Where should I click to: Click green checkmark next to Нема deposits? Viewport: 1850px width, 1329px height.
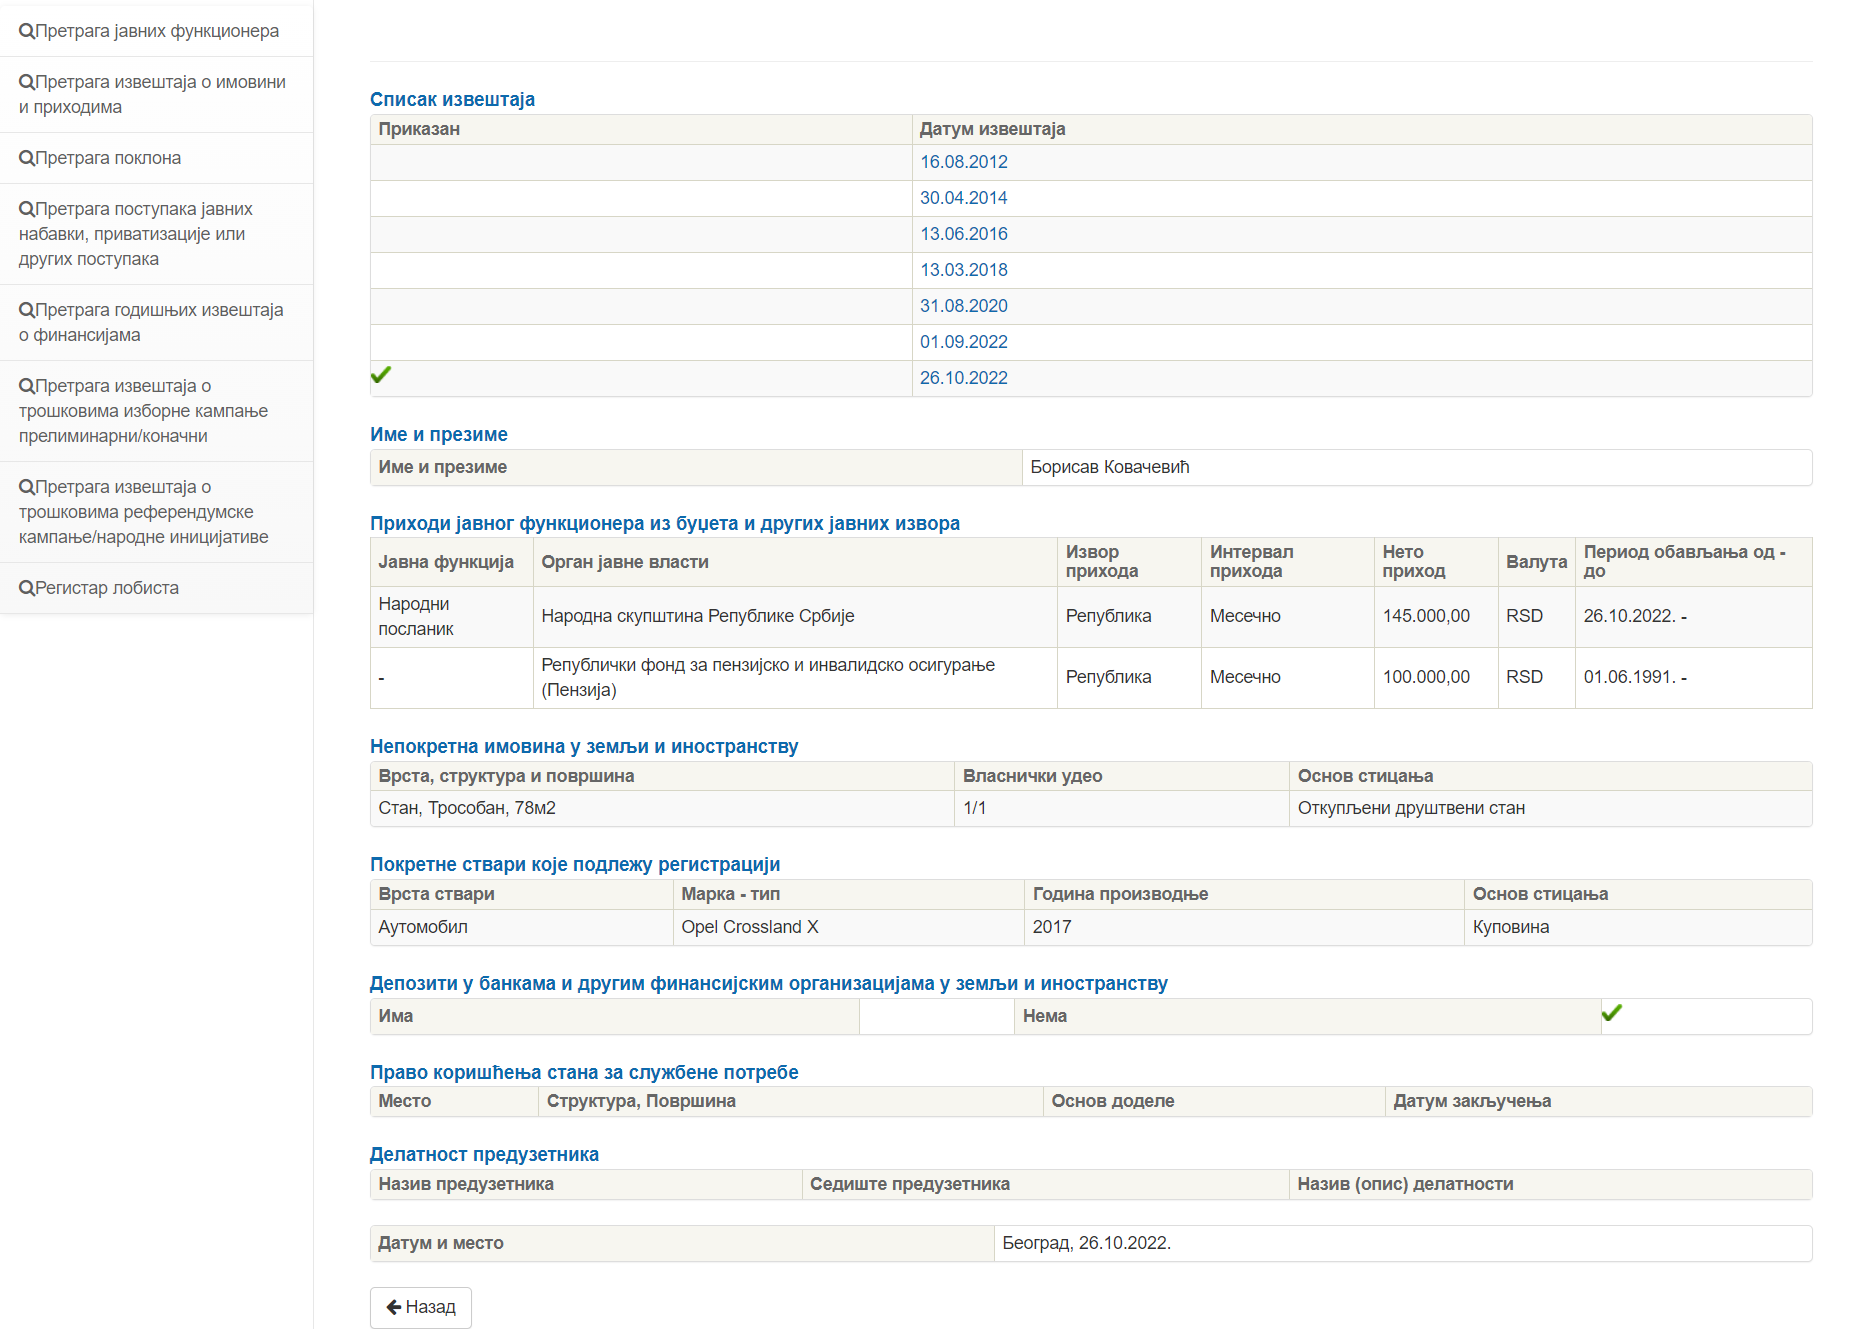(1611, 1013)
